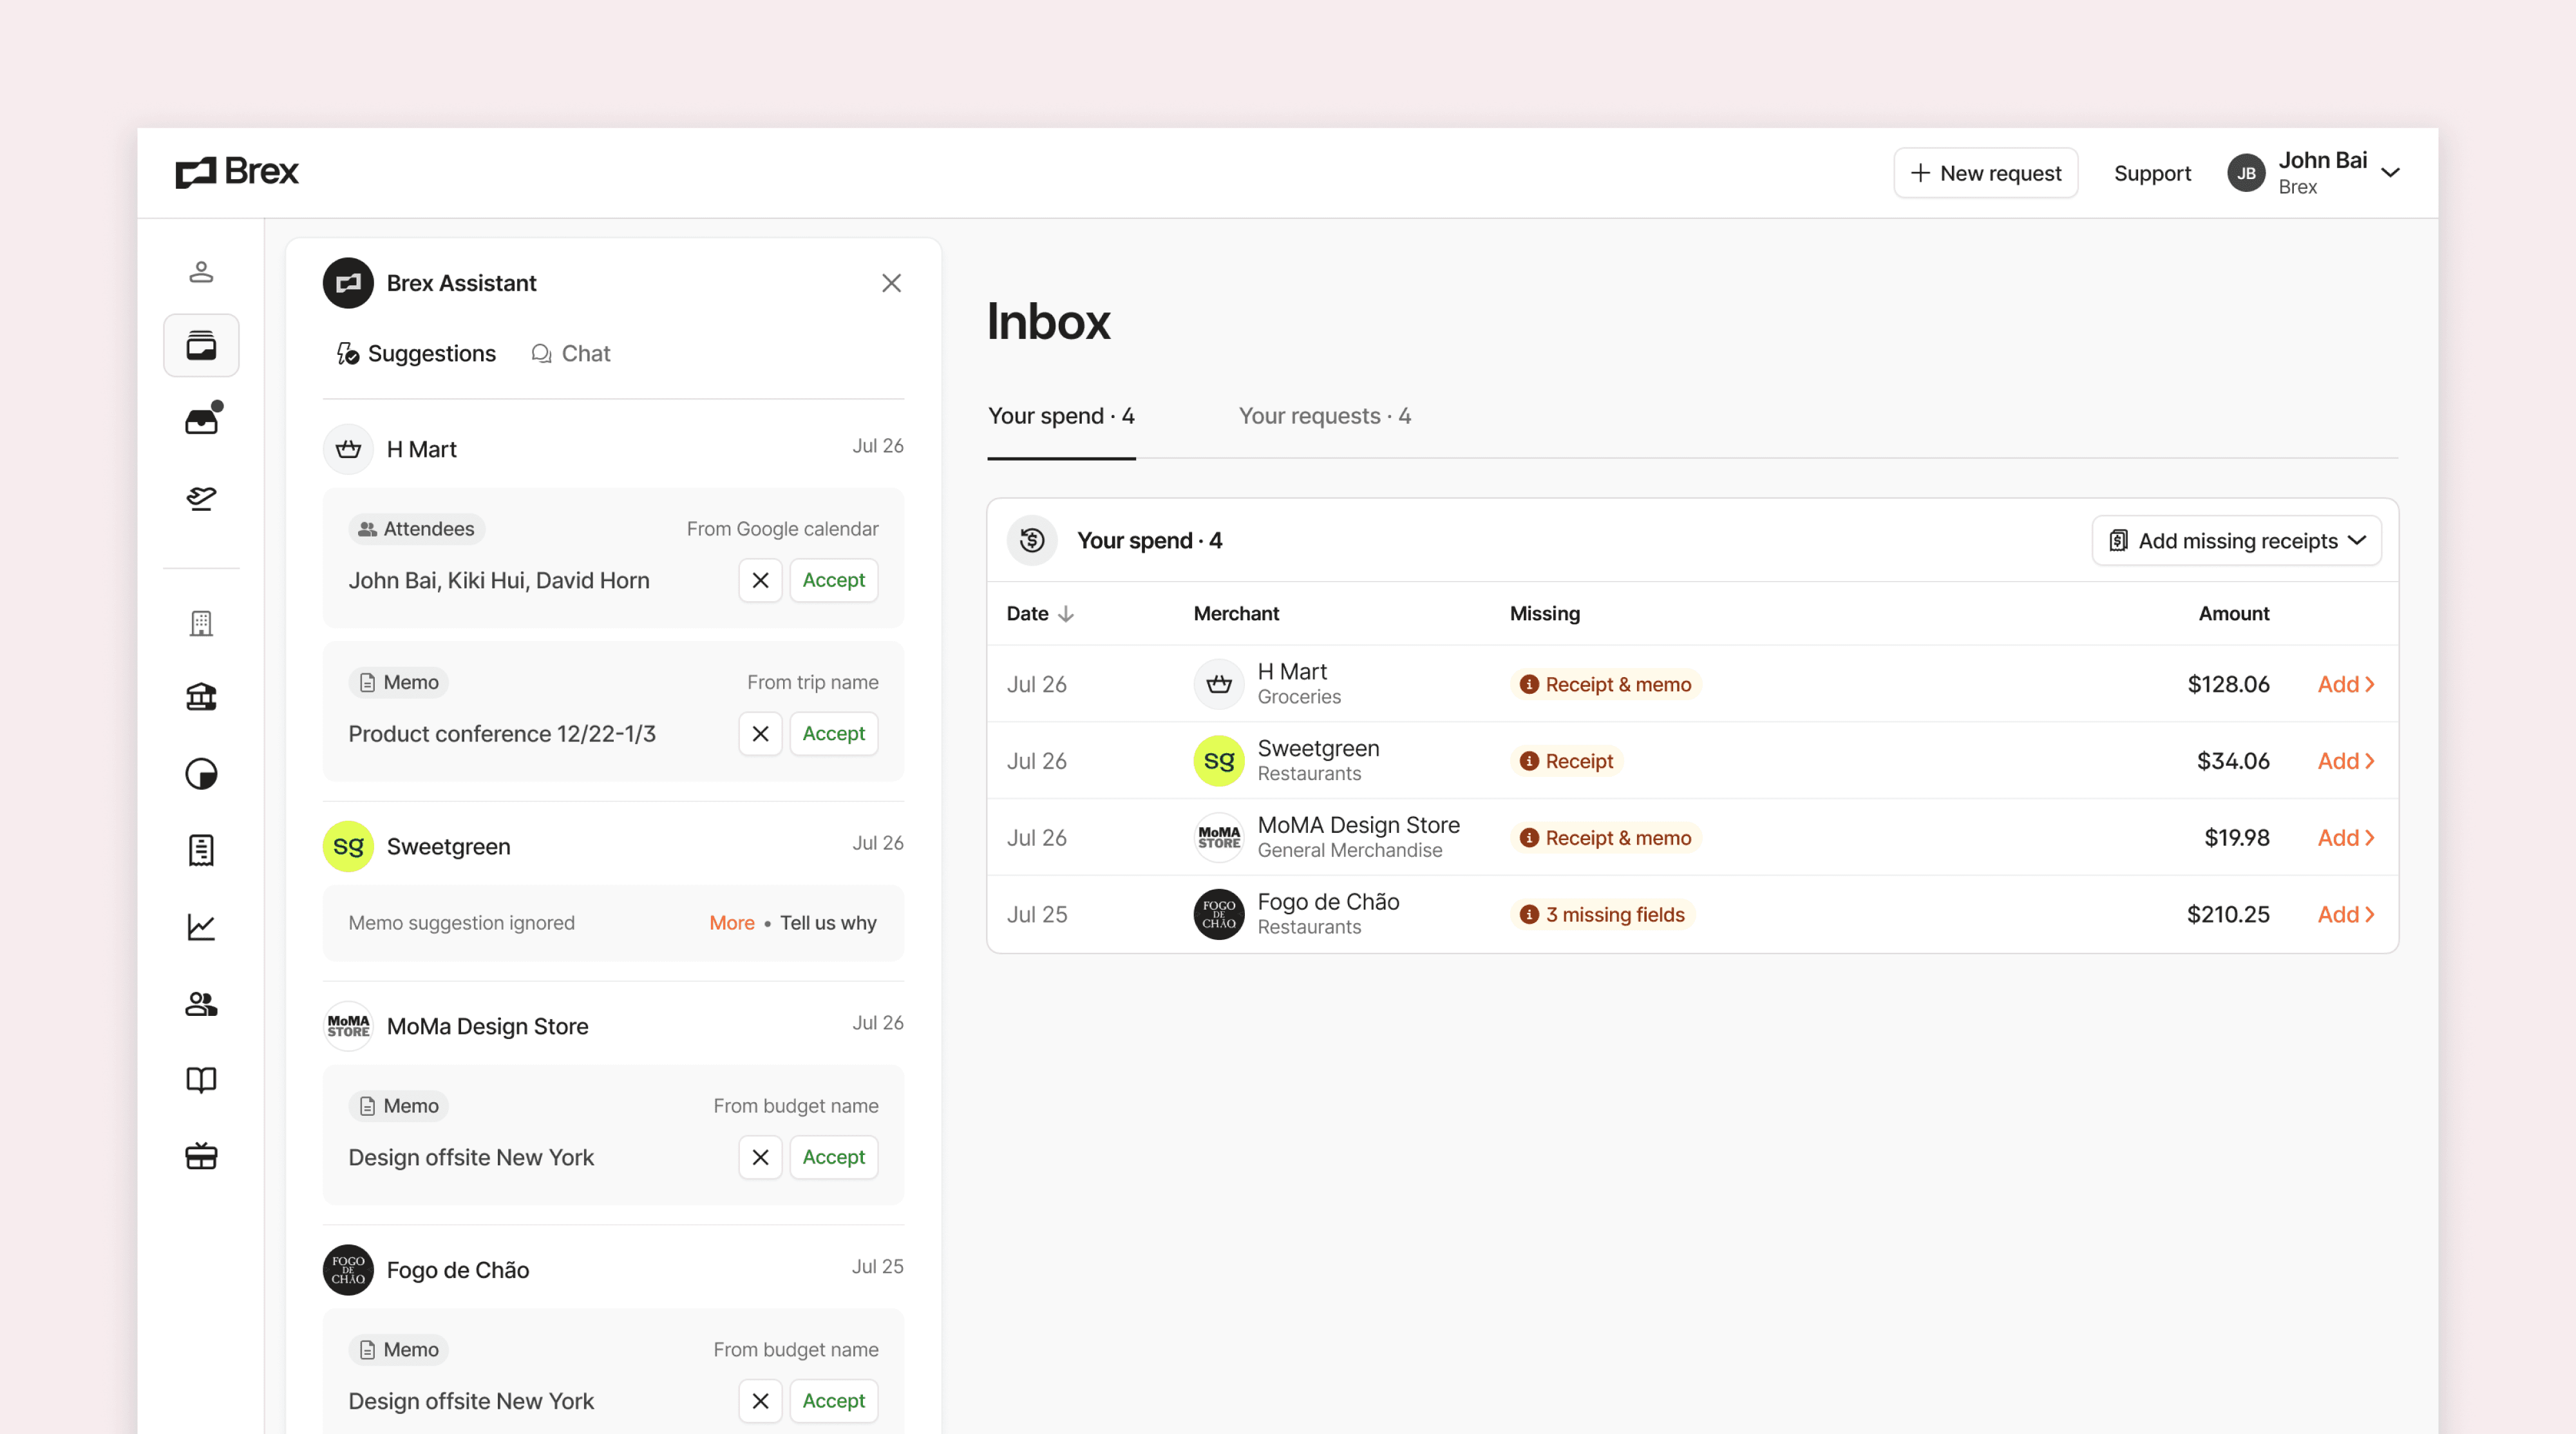2576x1434 pixels.
Task: Close the Brex Assistant panel
Action: coord(891,283)
